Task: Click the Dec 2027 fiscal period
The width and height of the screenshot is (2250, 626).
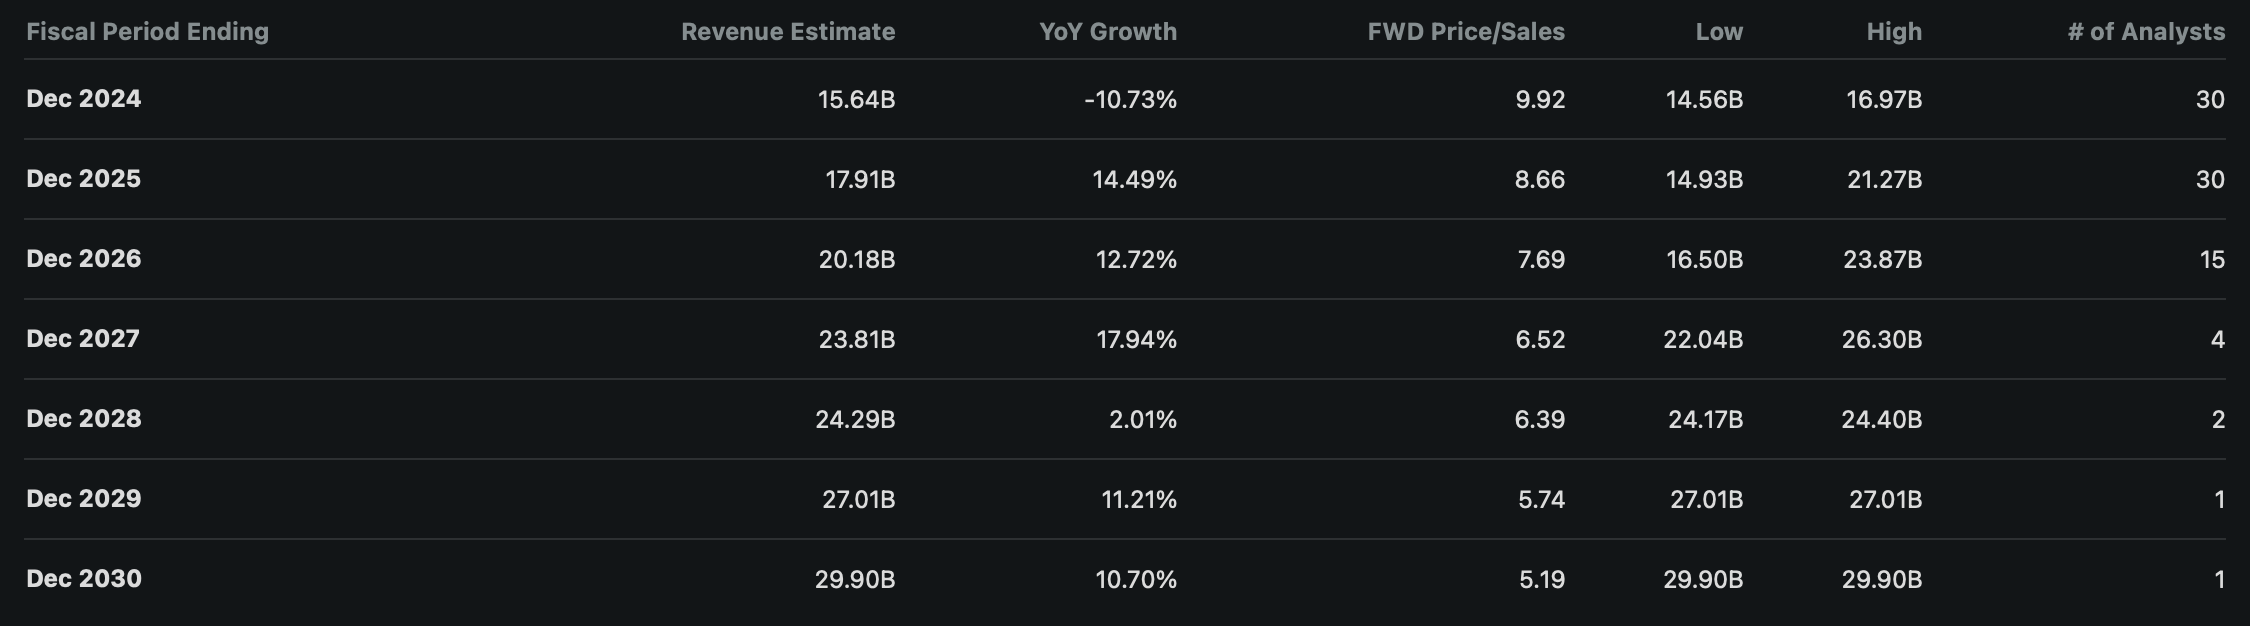Action: click(83, 339)
